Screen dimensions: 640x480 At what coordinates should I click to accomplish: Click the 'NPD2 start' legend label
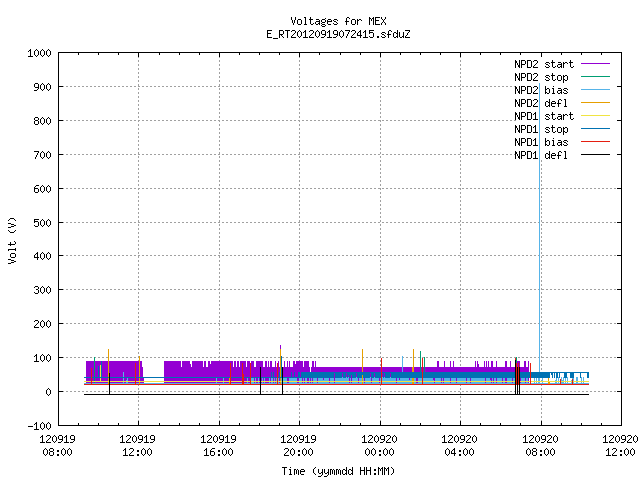click(x=544, y=64)
